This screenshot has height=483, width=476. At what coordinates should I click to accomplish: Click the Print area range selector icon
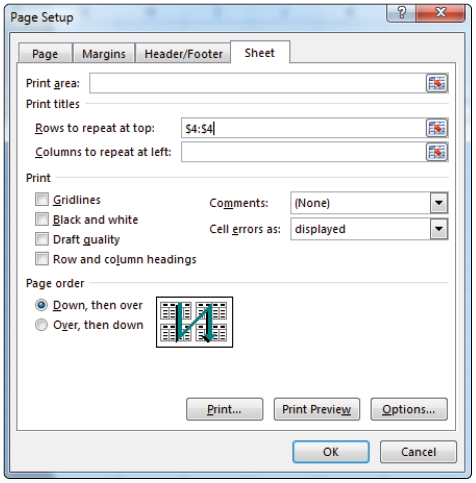pyautogui.click(x=437, y=83)
